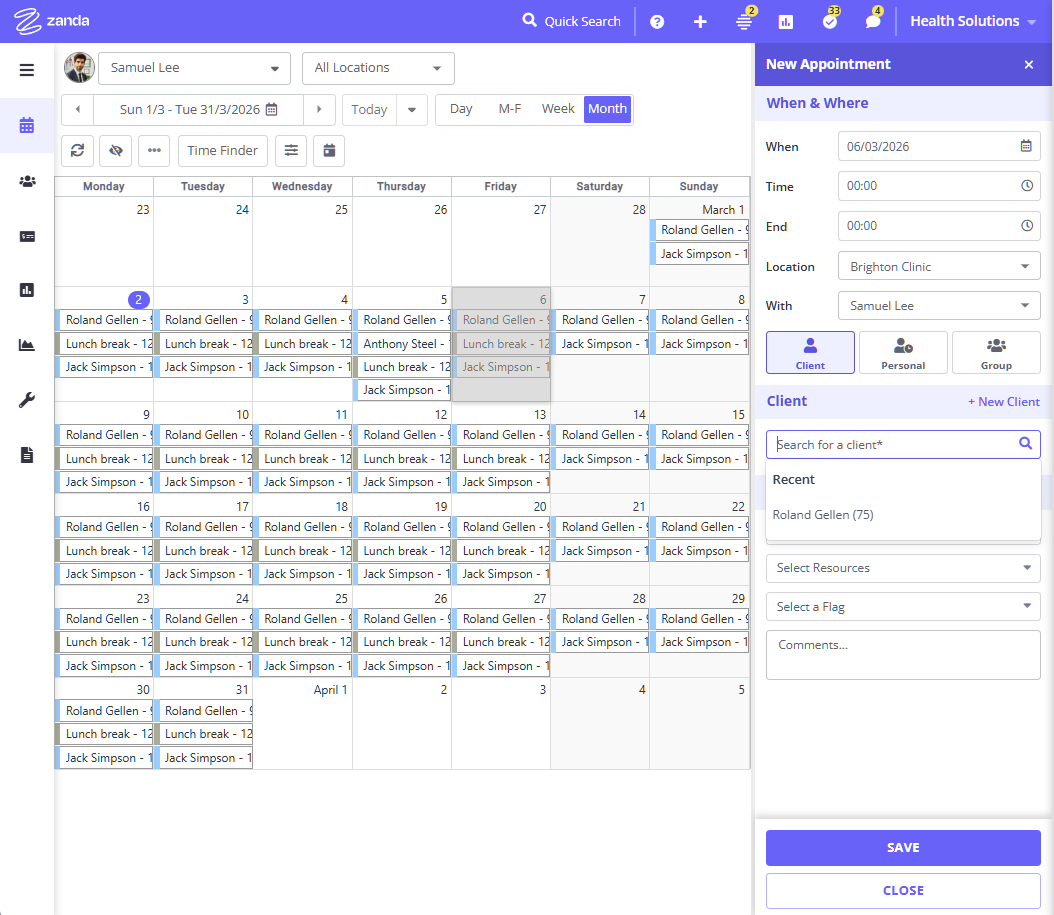1054x915 pixels.
Task: Select the Personal appointment type
Action: pyautogui.click(x=903, y=353)
